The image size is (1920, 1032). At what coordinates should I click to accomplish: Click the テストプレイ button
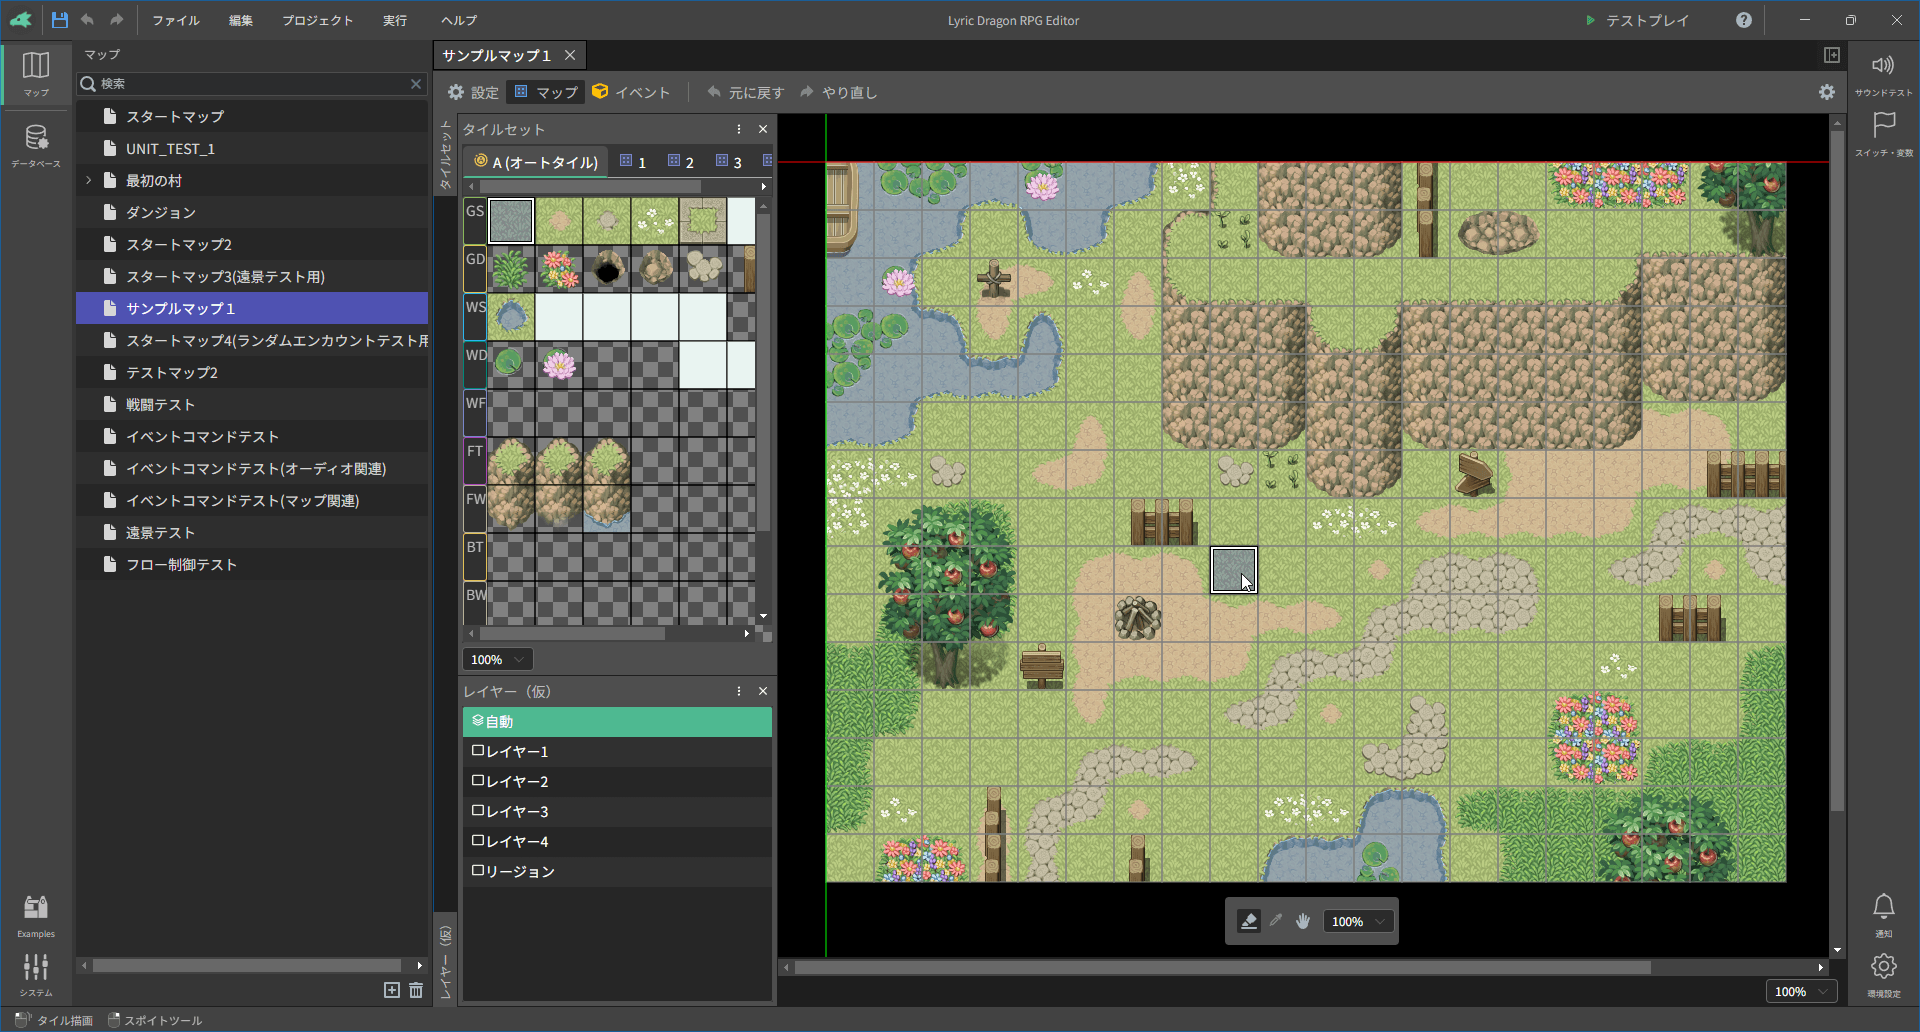click(1637, 20)
